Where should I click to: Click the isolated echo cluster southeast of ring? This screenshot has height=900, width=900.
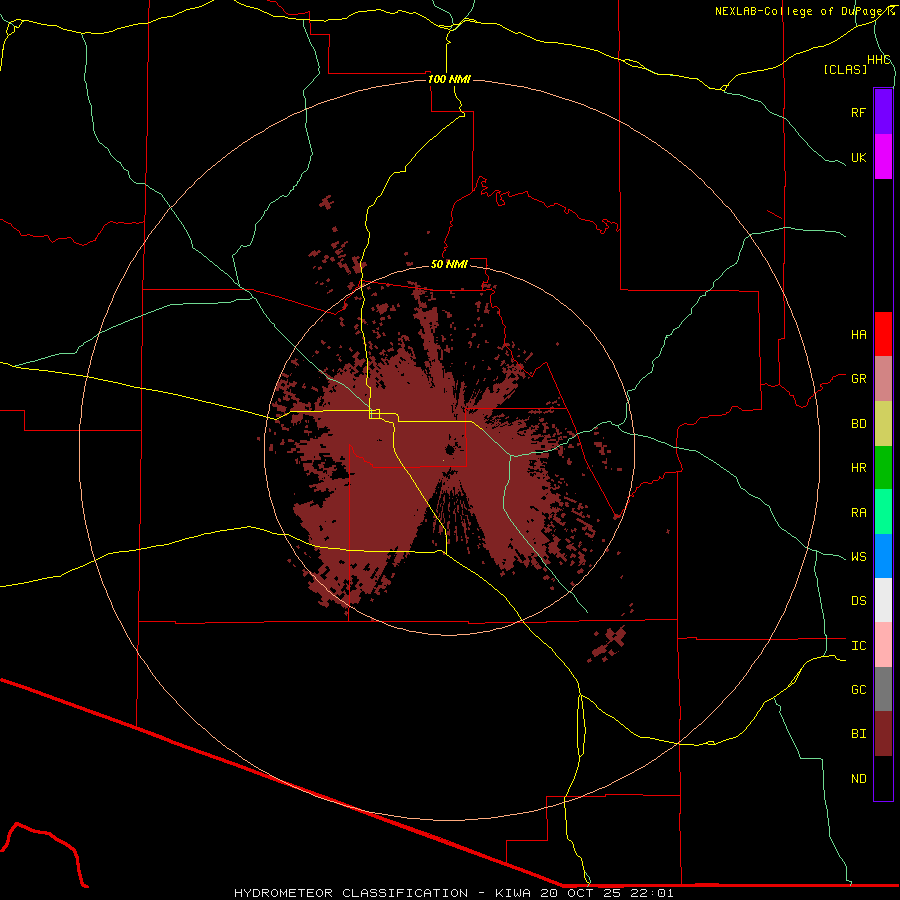point(608,643)
